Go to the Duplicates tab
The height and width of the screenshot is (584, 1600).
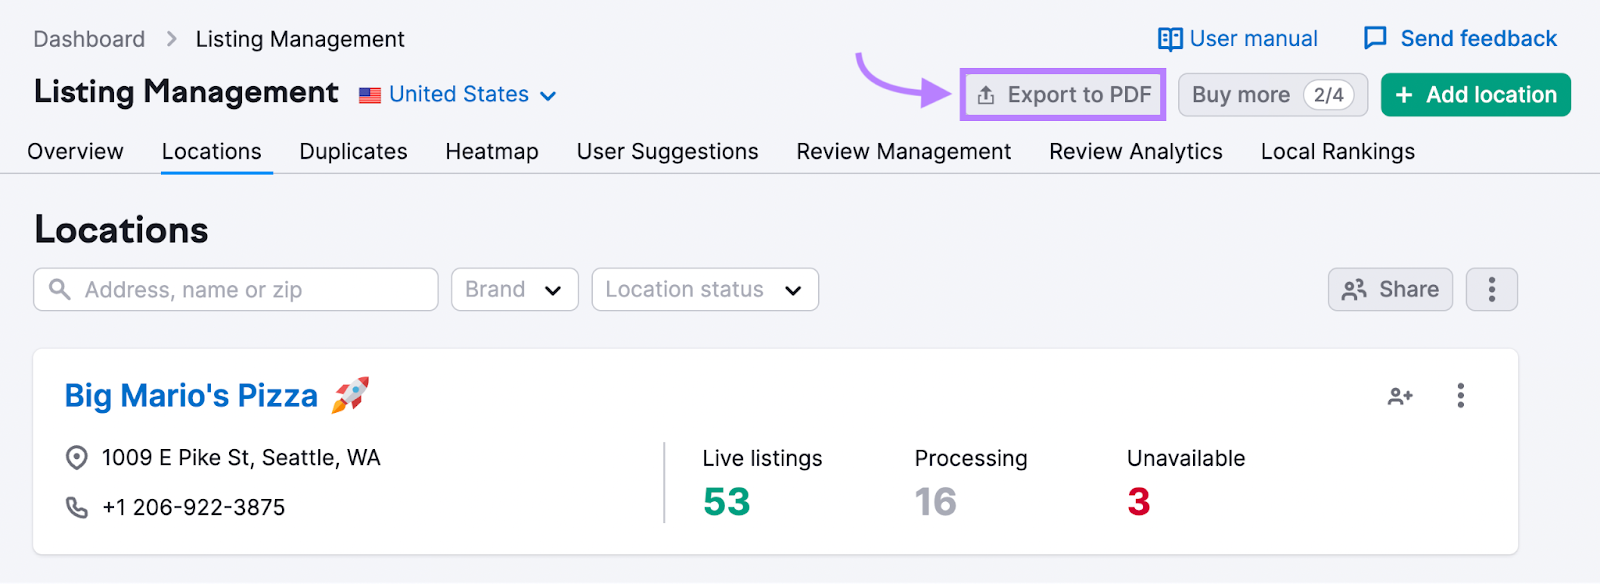point(353,152)
